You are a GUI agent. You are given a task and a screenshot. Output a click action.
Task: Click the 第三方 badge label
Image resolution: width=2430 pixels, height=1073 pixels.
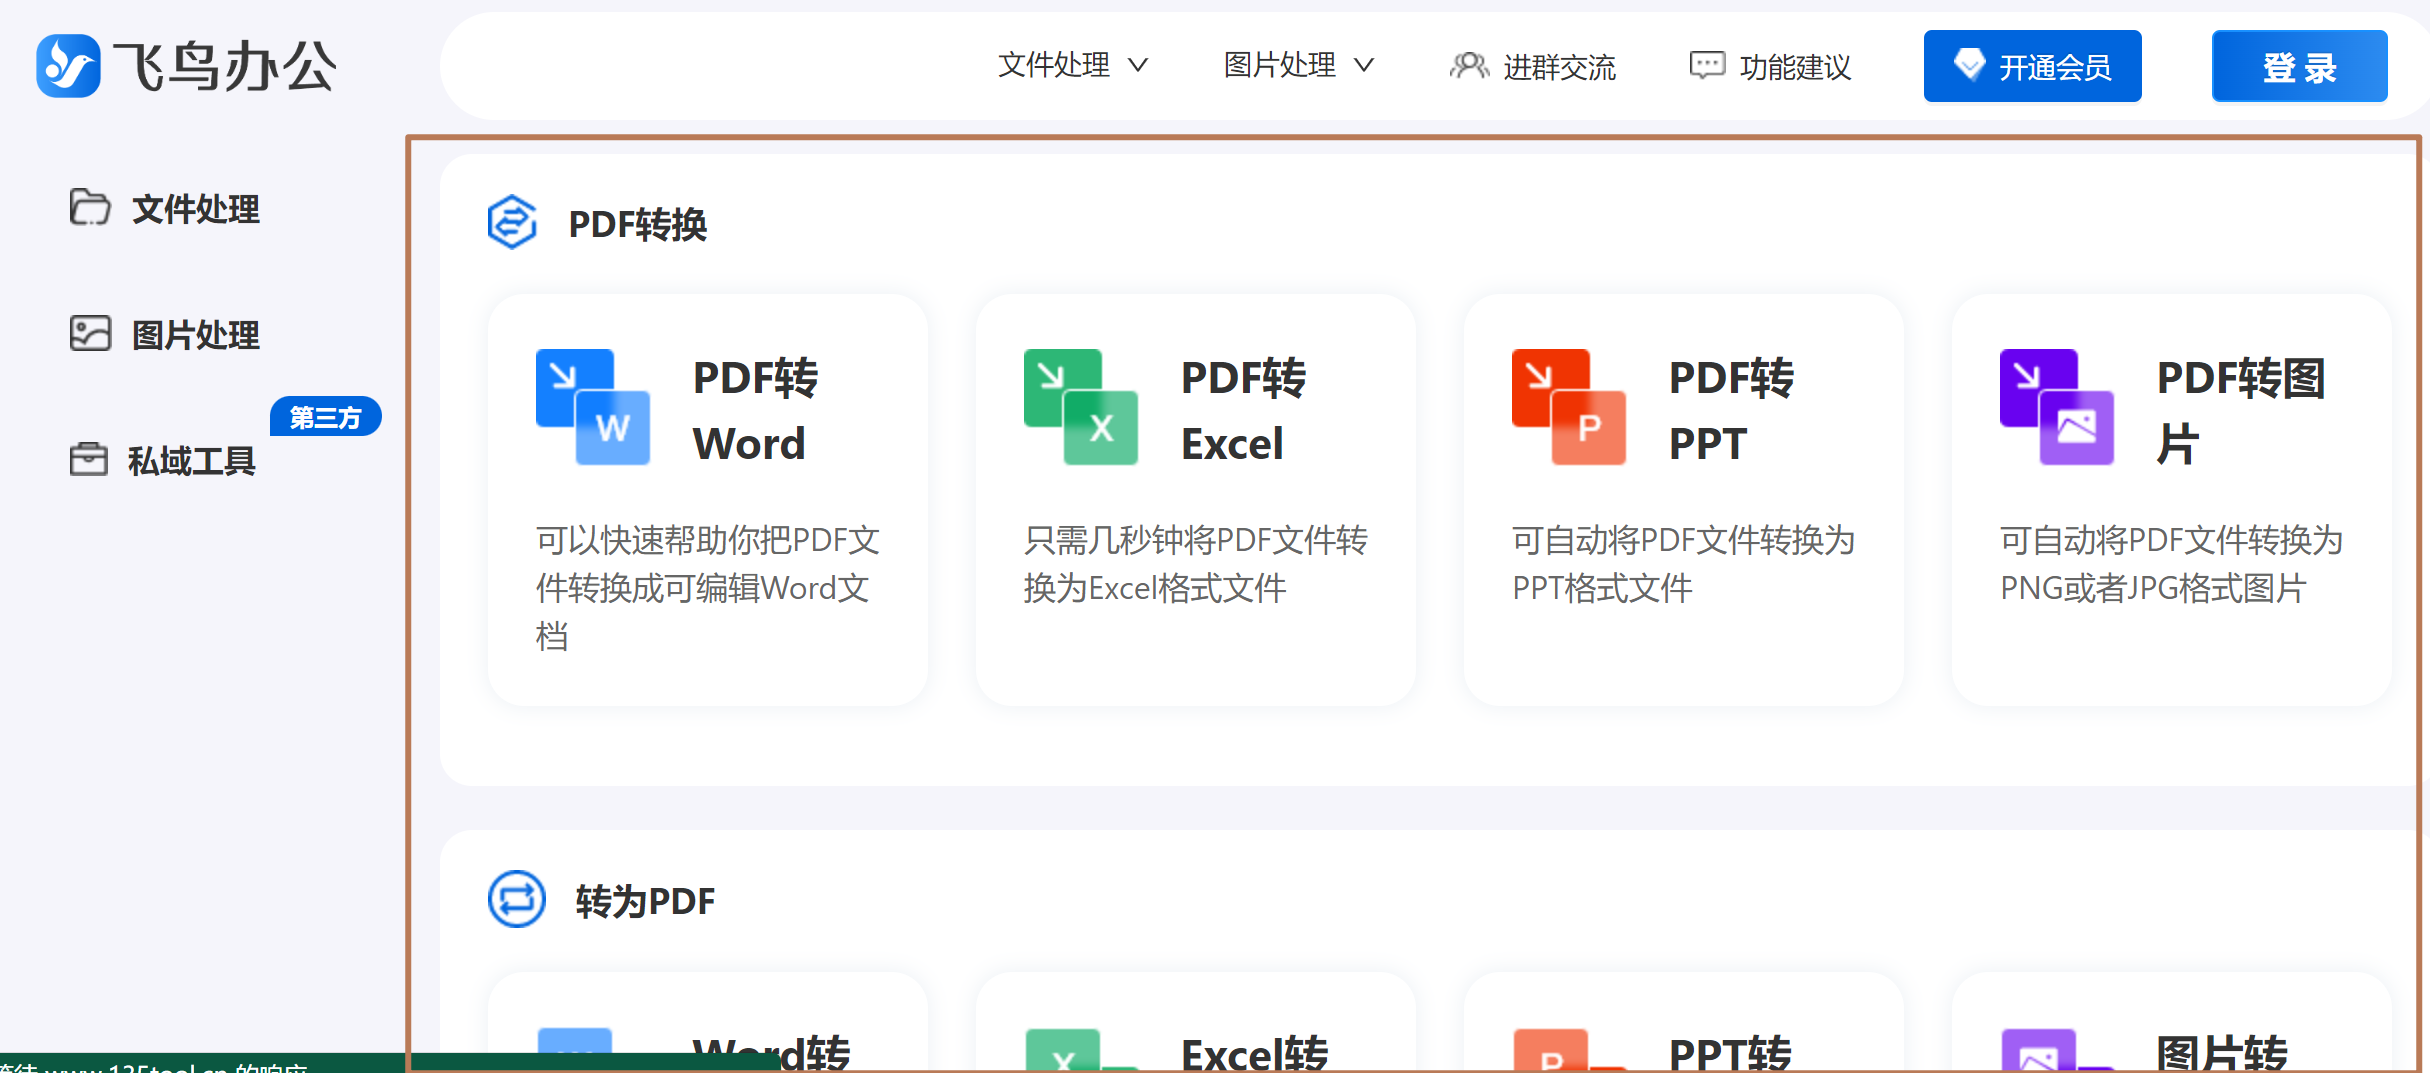(325, 416)
